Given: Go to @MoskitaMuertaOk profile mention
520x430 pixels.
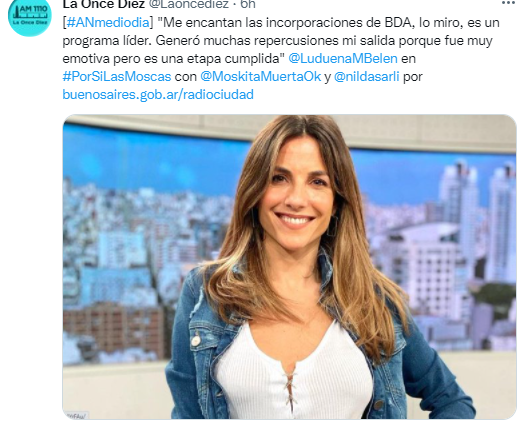Looking at the screenshot, I should coord(261,77).
